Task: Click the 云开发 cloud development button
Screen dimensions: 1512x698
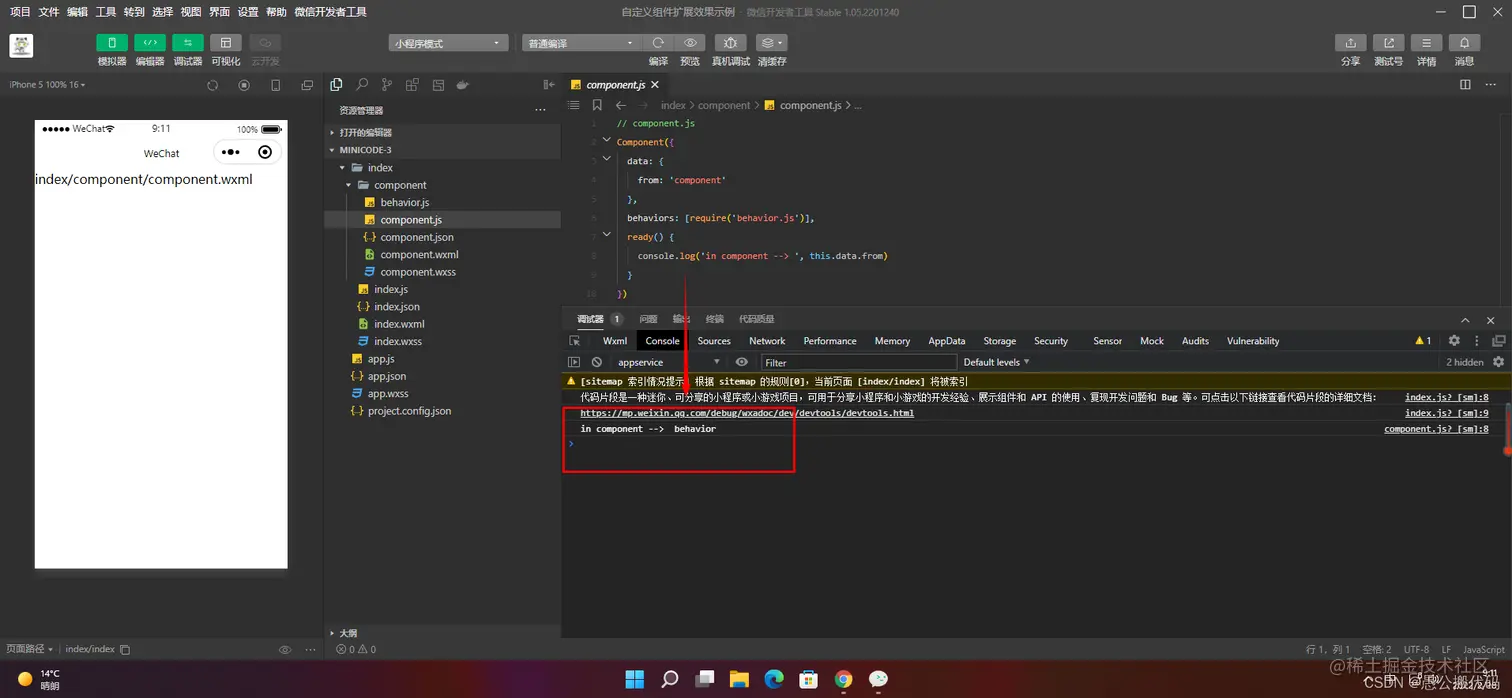Action: (265, 43)
